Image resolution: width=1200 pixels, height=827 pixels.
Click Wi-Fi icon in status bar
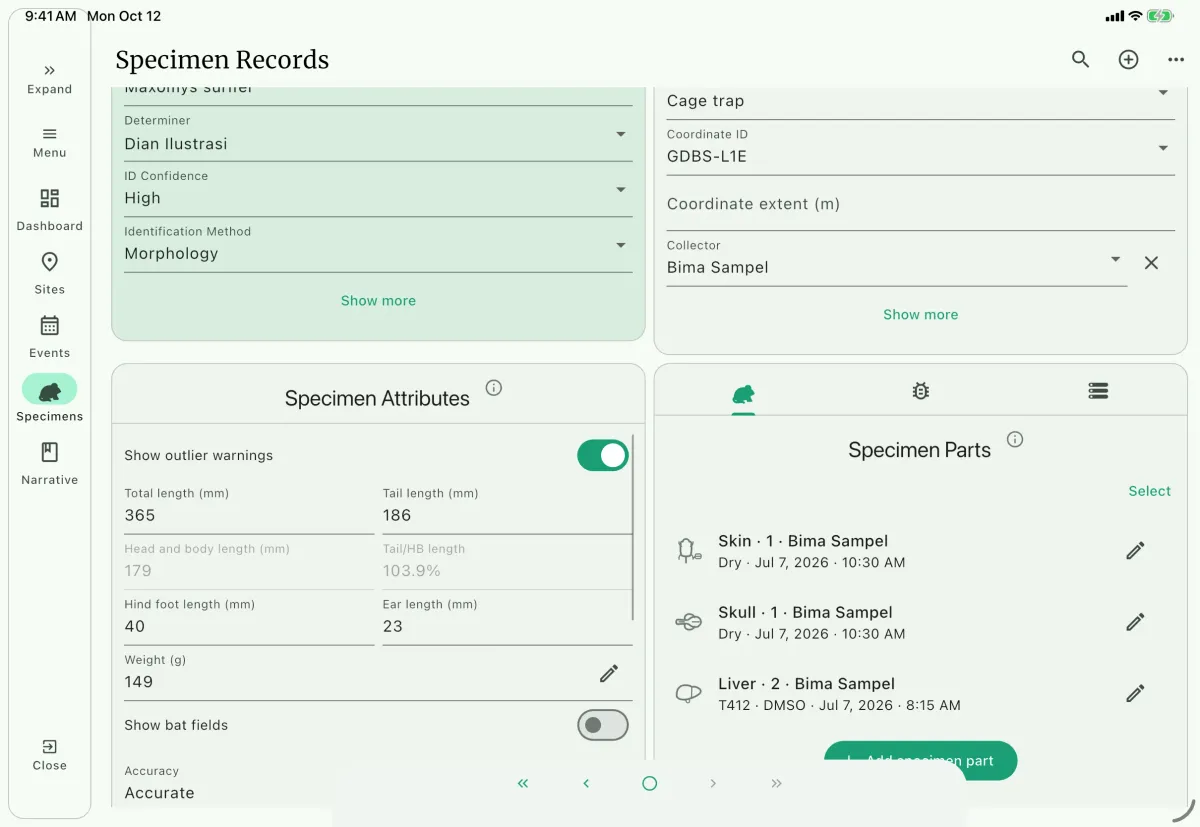click(1135, 16)
